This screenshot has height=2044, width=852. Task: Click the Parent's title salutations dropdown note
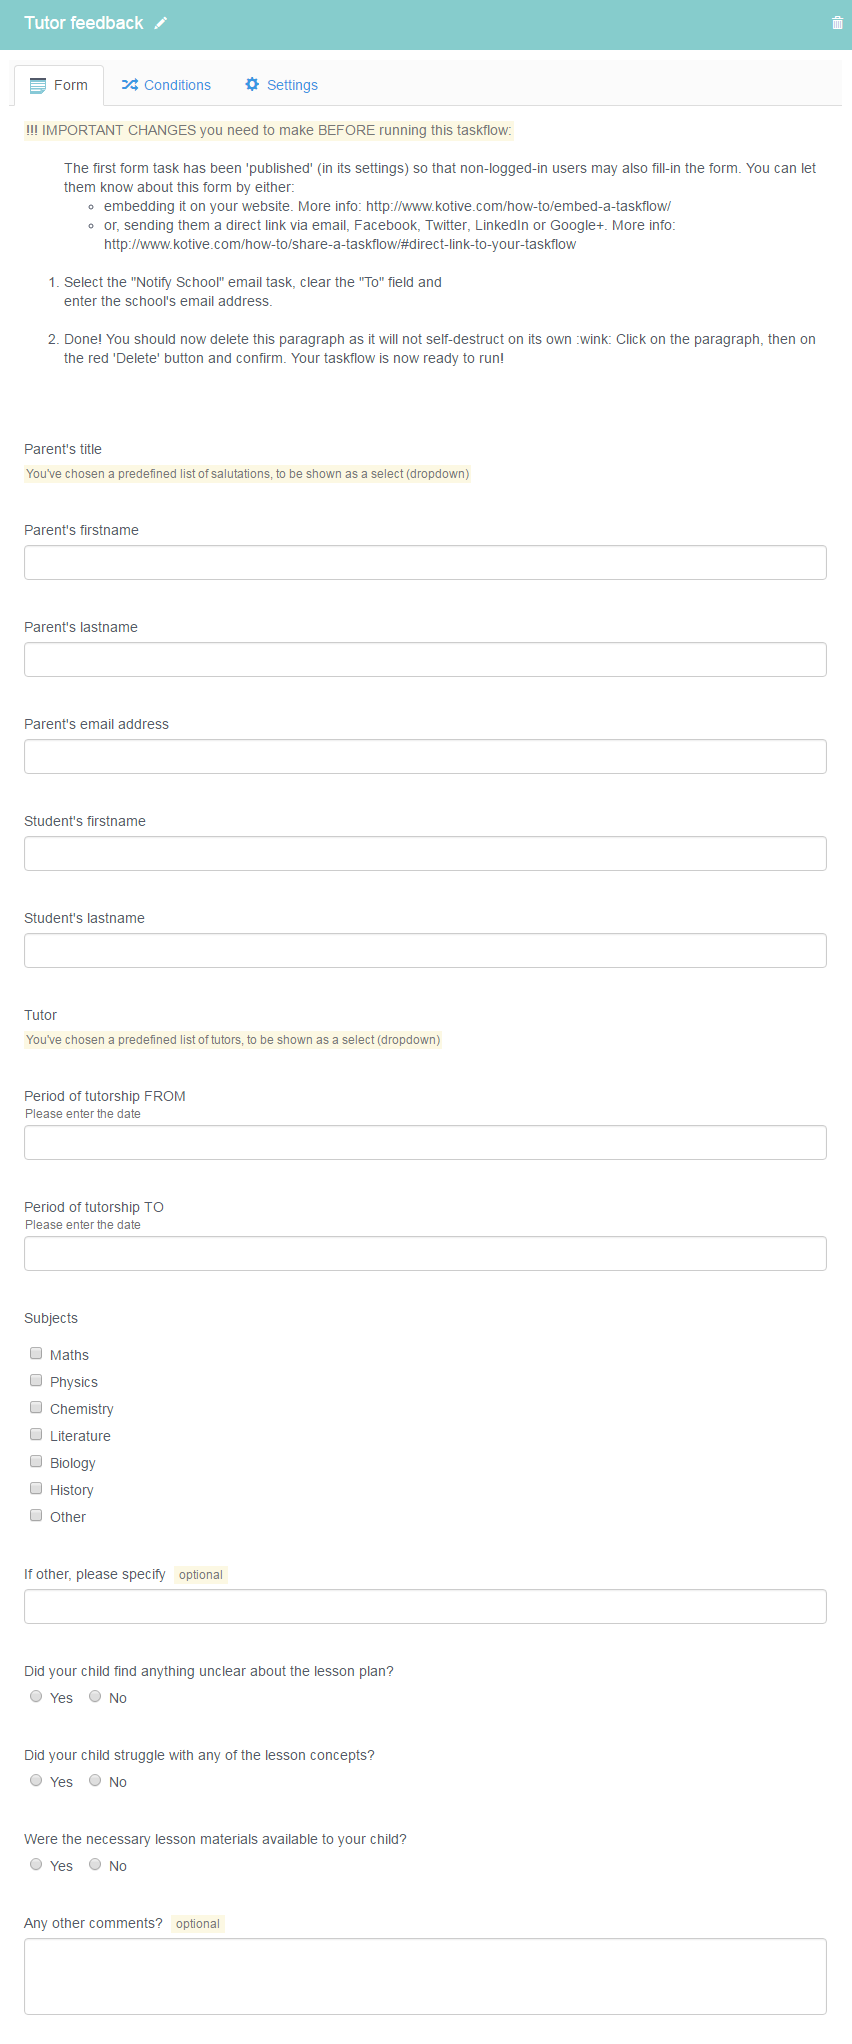247,474
